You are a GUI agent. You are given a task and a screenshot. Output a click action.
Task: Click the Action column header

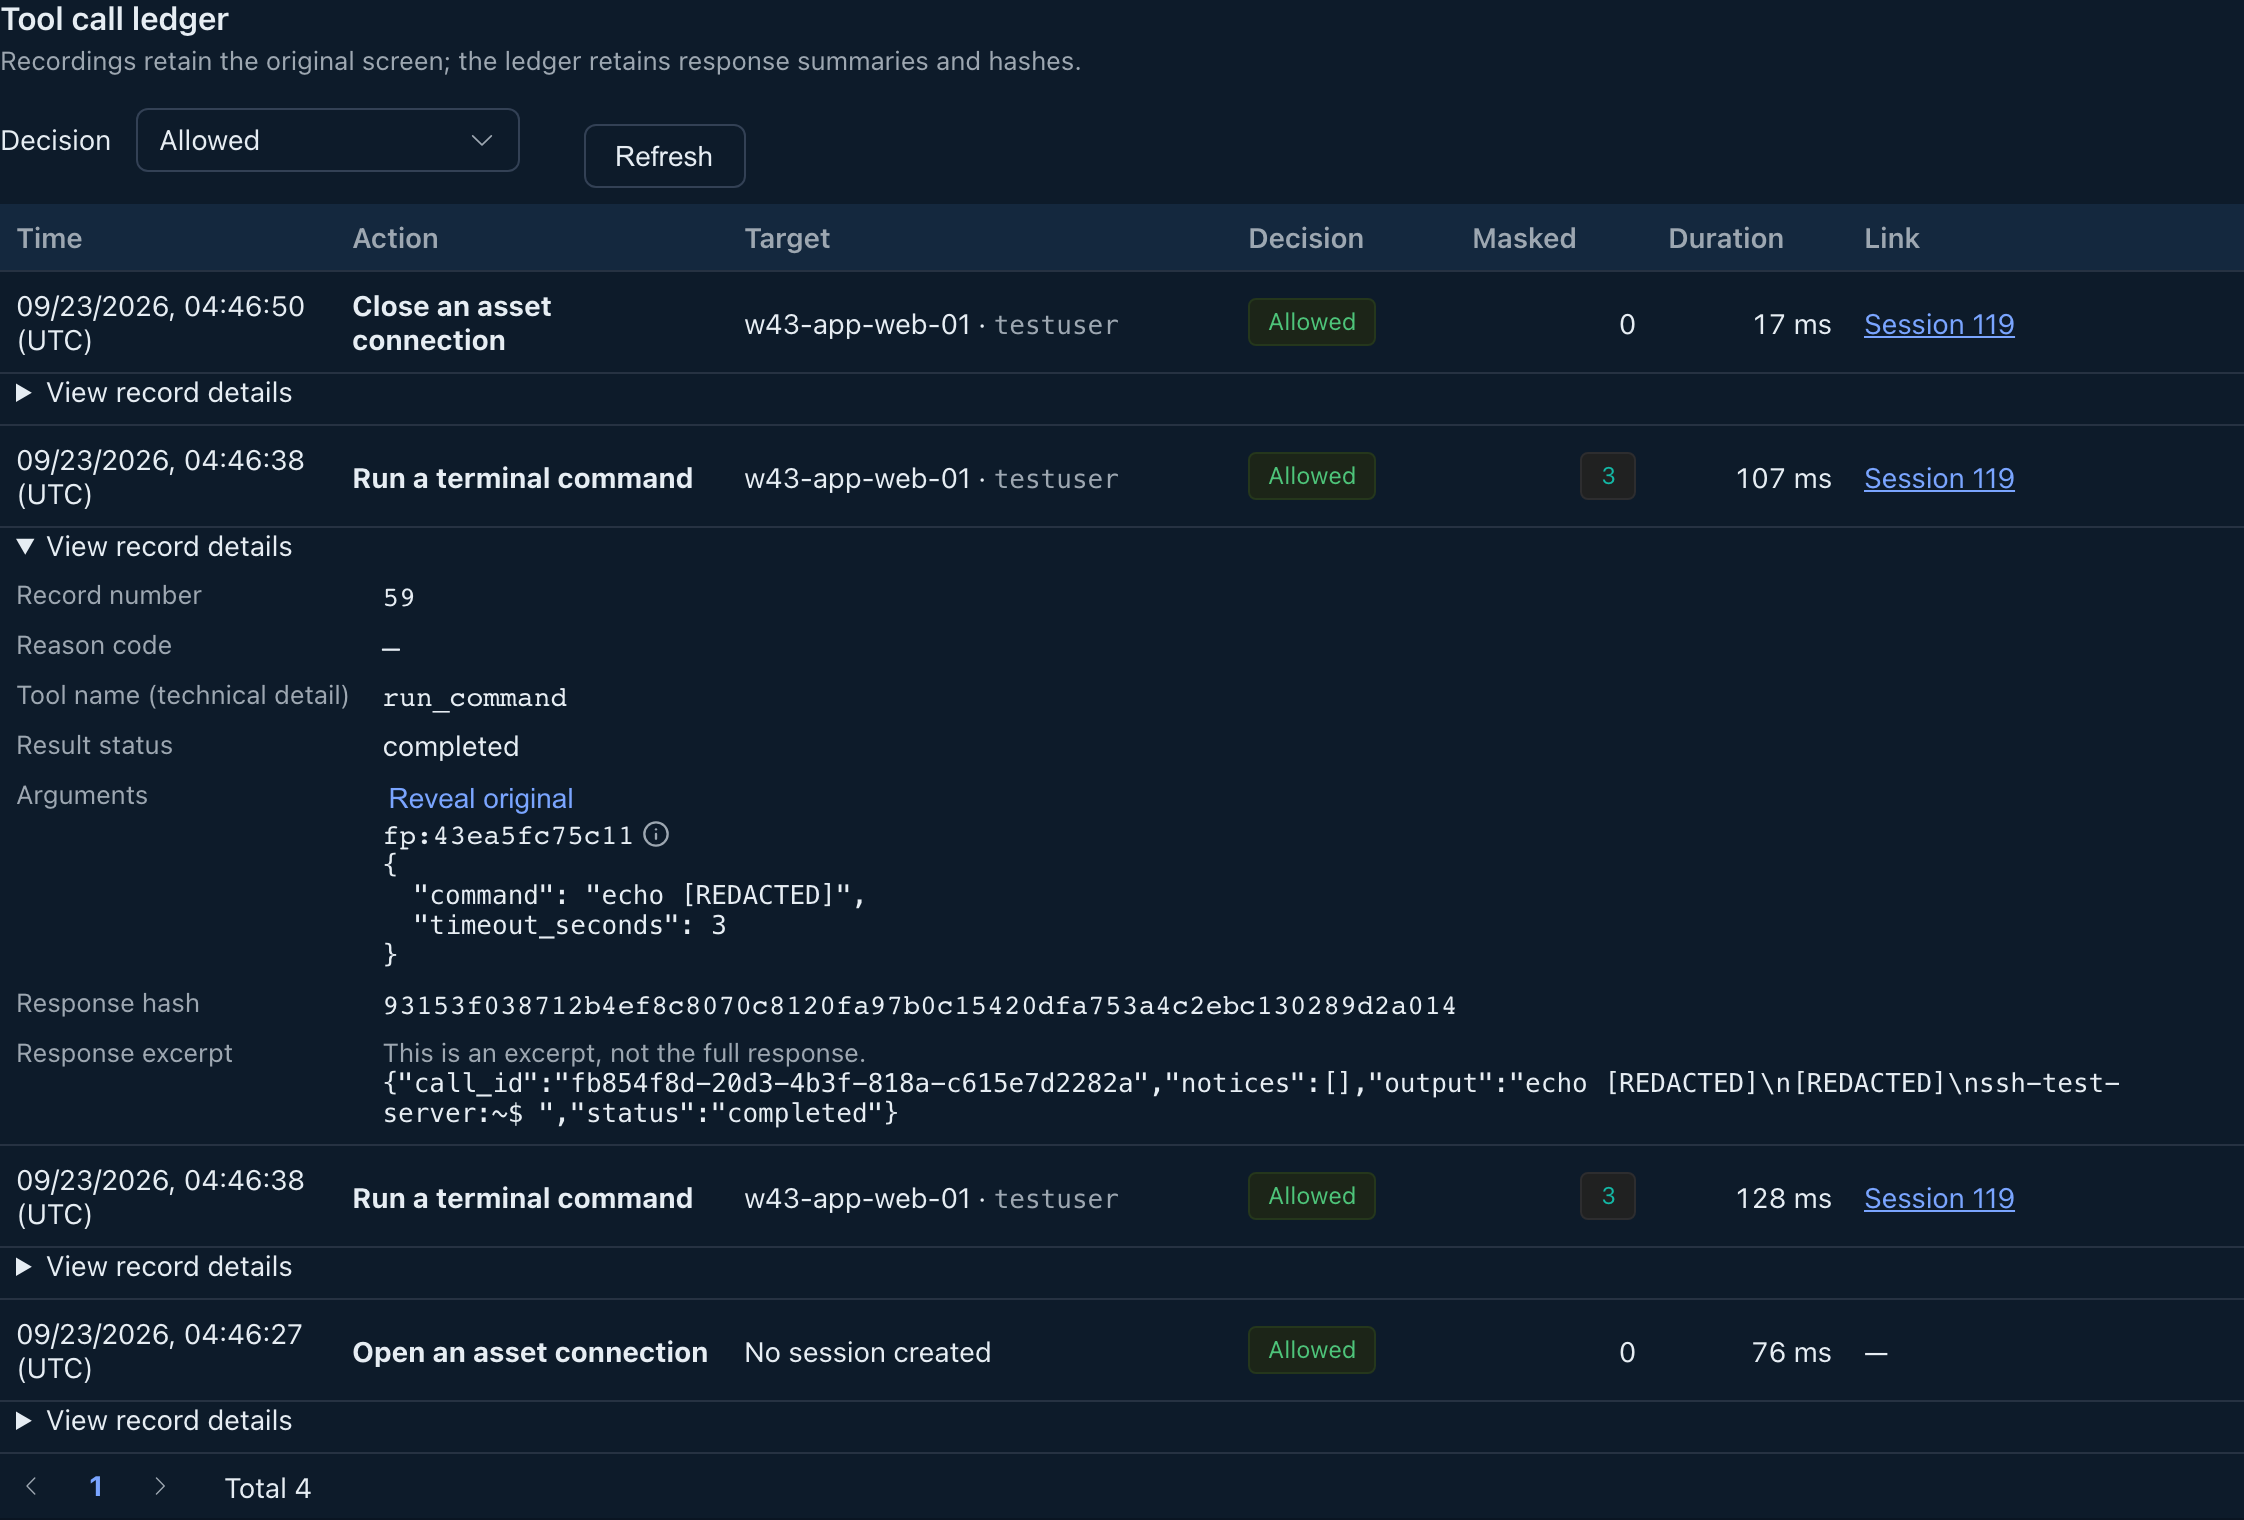coord(395,238)
